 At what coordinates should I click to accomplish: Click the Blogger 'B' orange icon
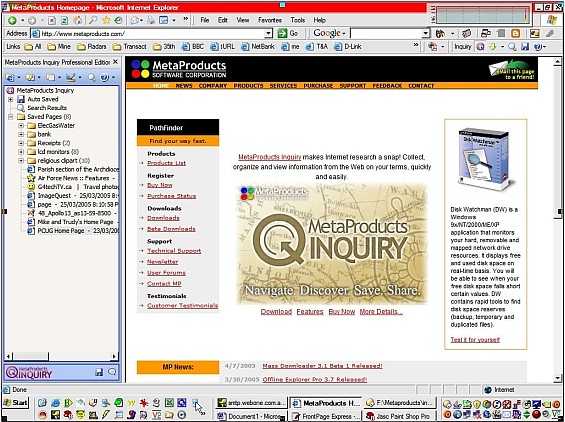(x=516, y=34)
